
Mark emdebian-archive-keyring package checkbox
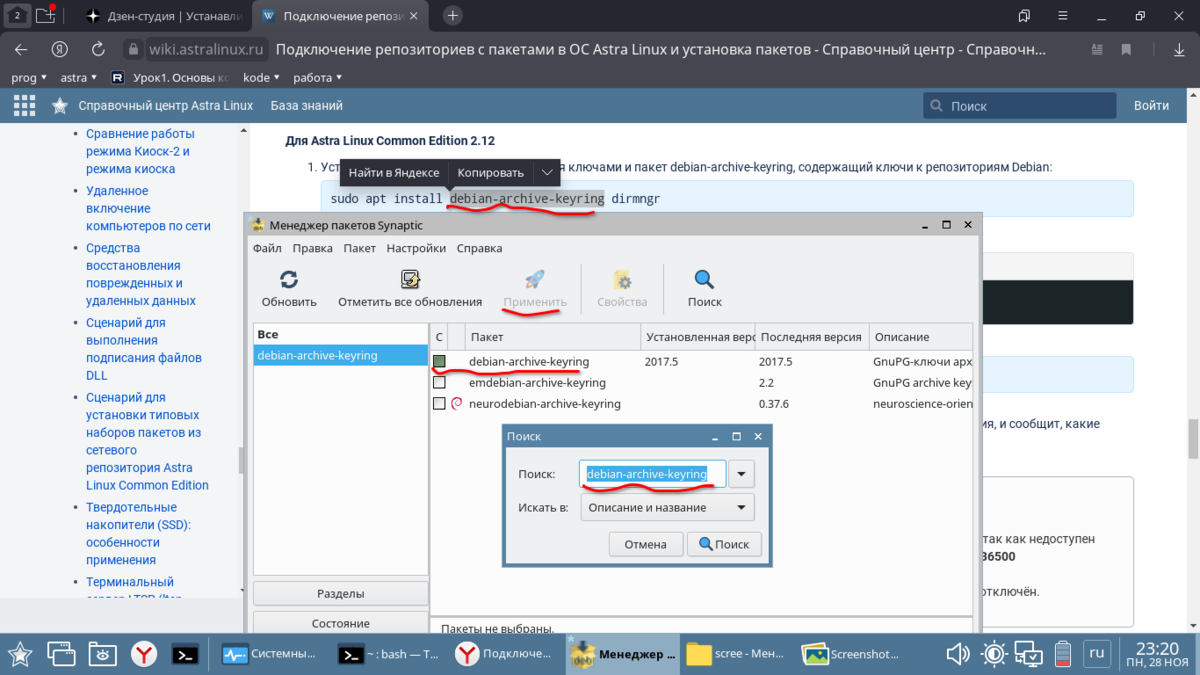coord(439,382)
